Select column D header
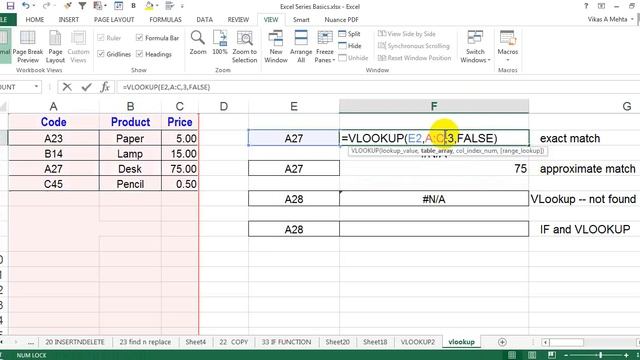Viewport: 640px width, 360px height. point(224,107)
